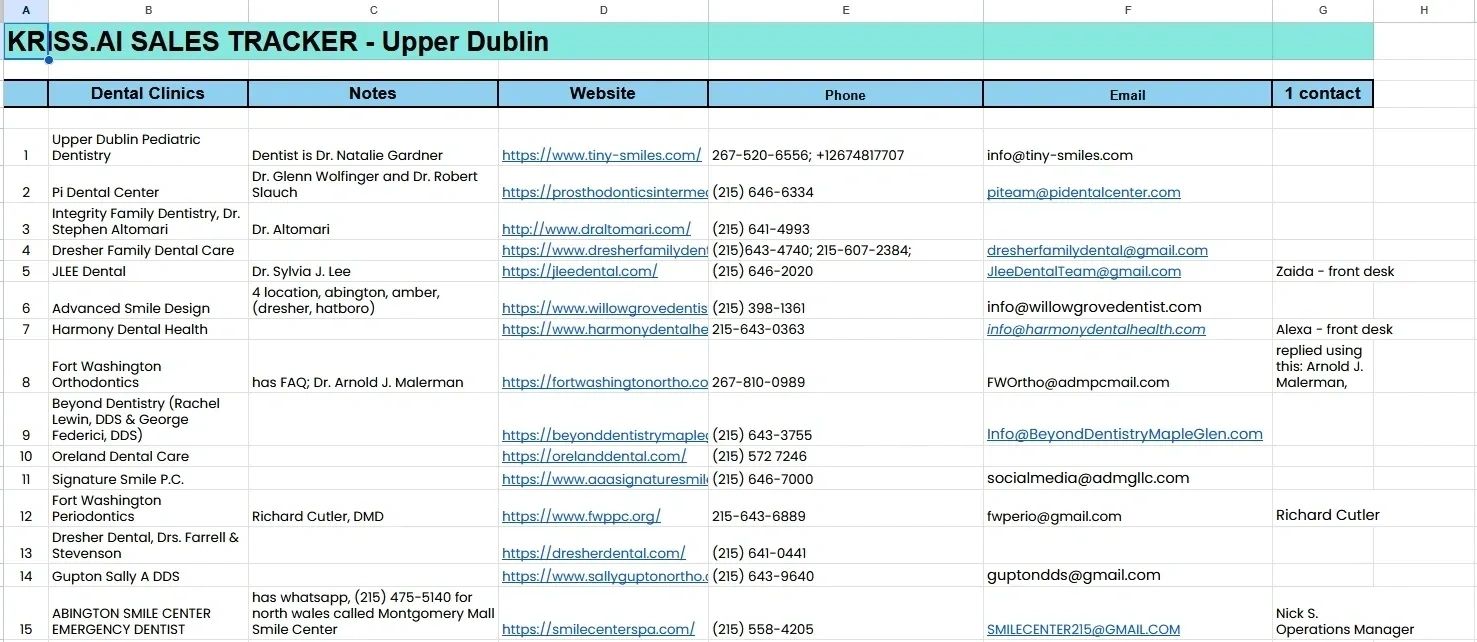Click the Dental Clinics header cell

148,94
